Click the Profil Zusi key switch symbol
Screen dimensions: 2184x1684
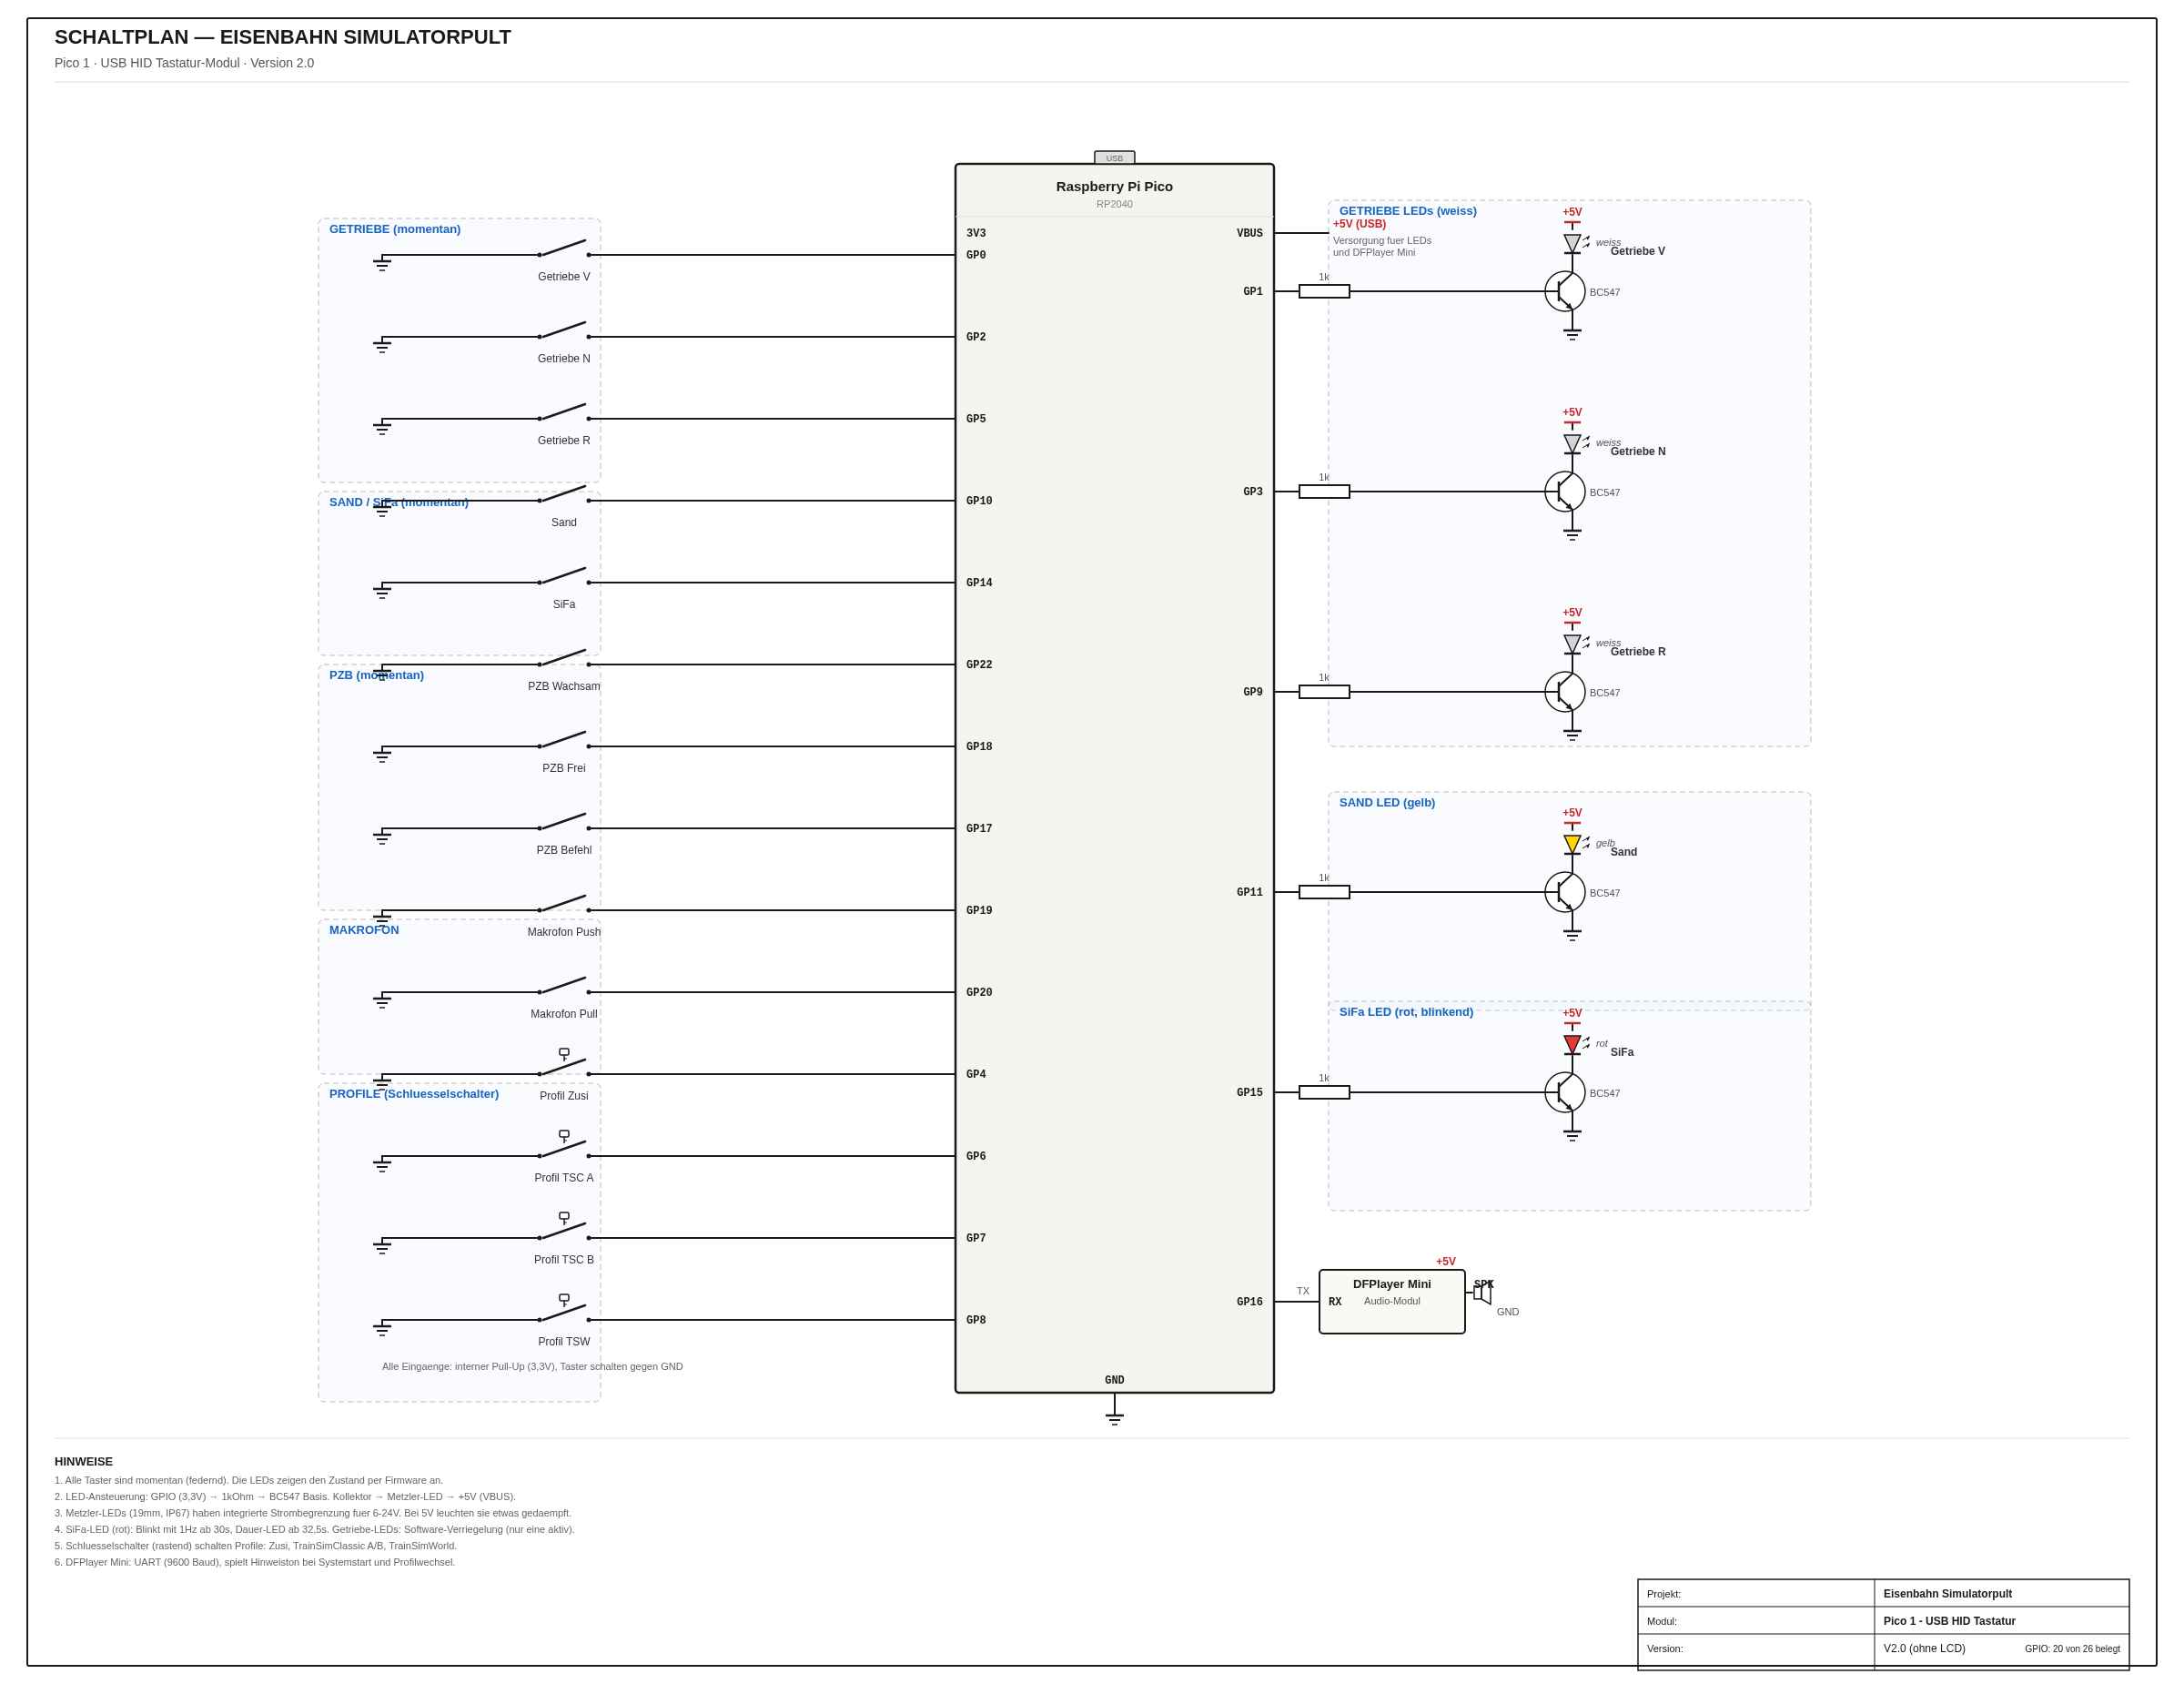click(564, 1063)
